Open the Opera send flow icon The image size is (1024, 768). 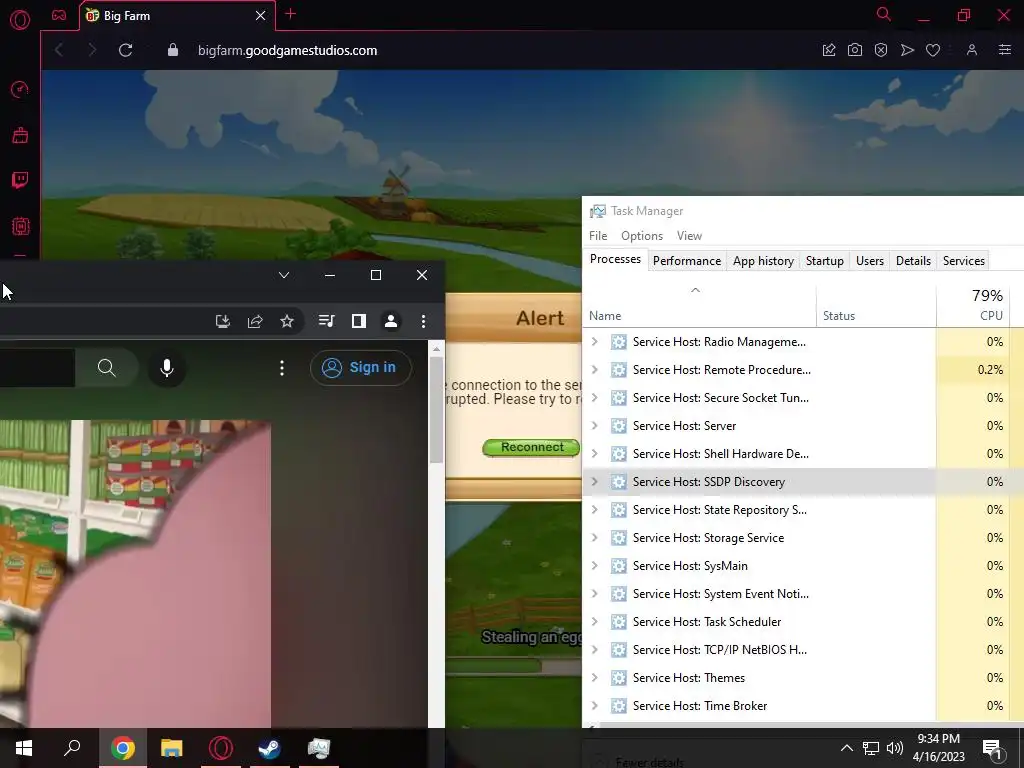coord(907,50)
